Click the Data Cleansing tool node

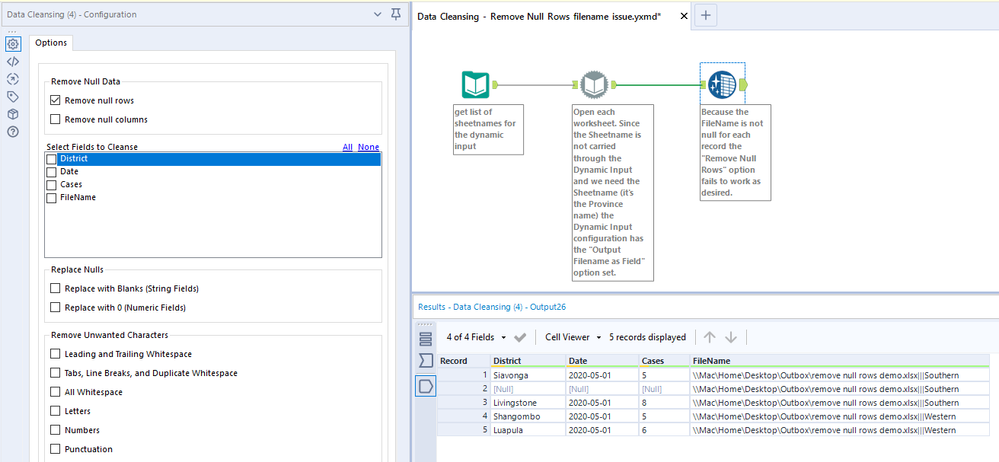tap(720, 85)
